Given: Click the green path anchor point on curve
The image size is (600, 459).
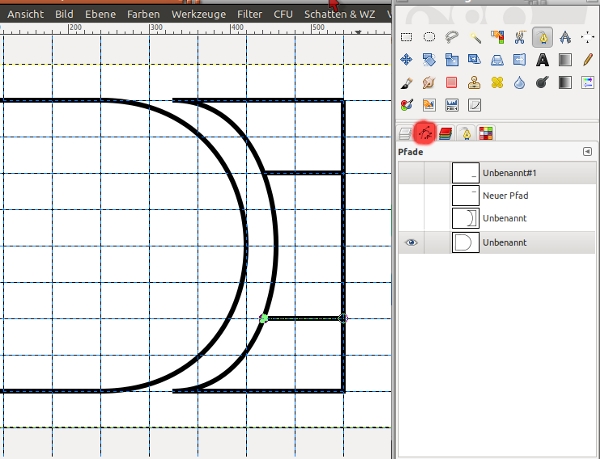Looking at the screenshot, I should tap(264, 318).
